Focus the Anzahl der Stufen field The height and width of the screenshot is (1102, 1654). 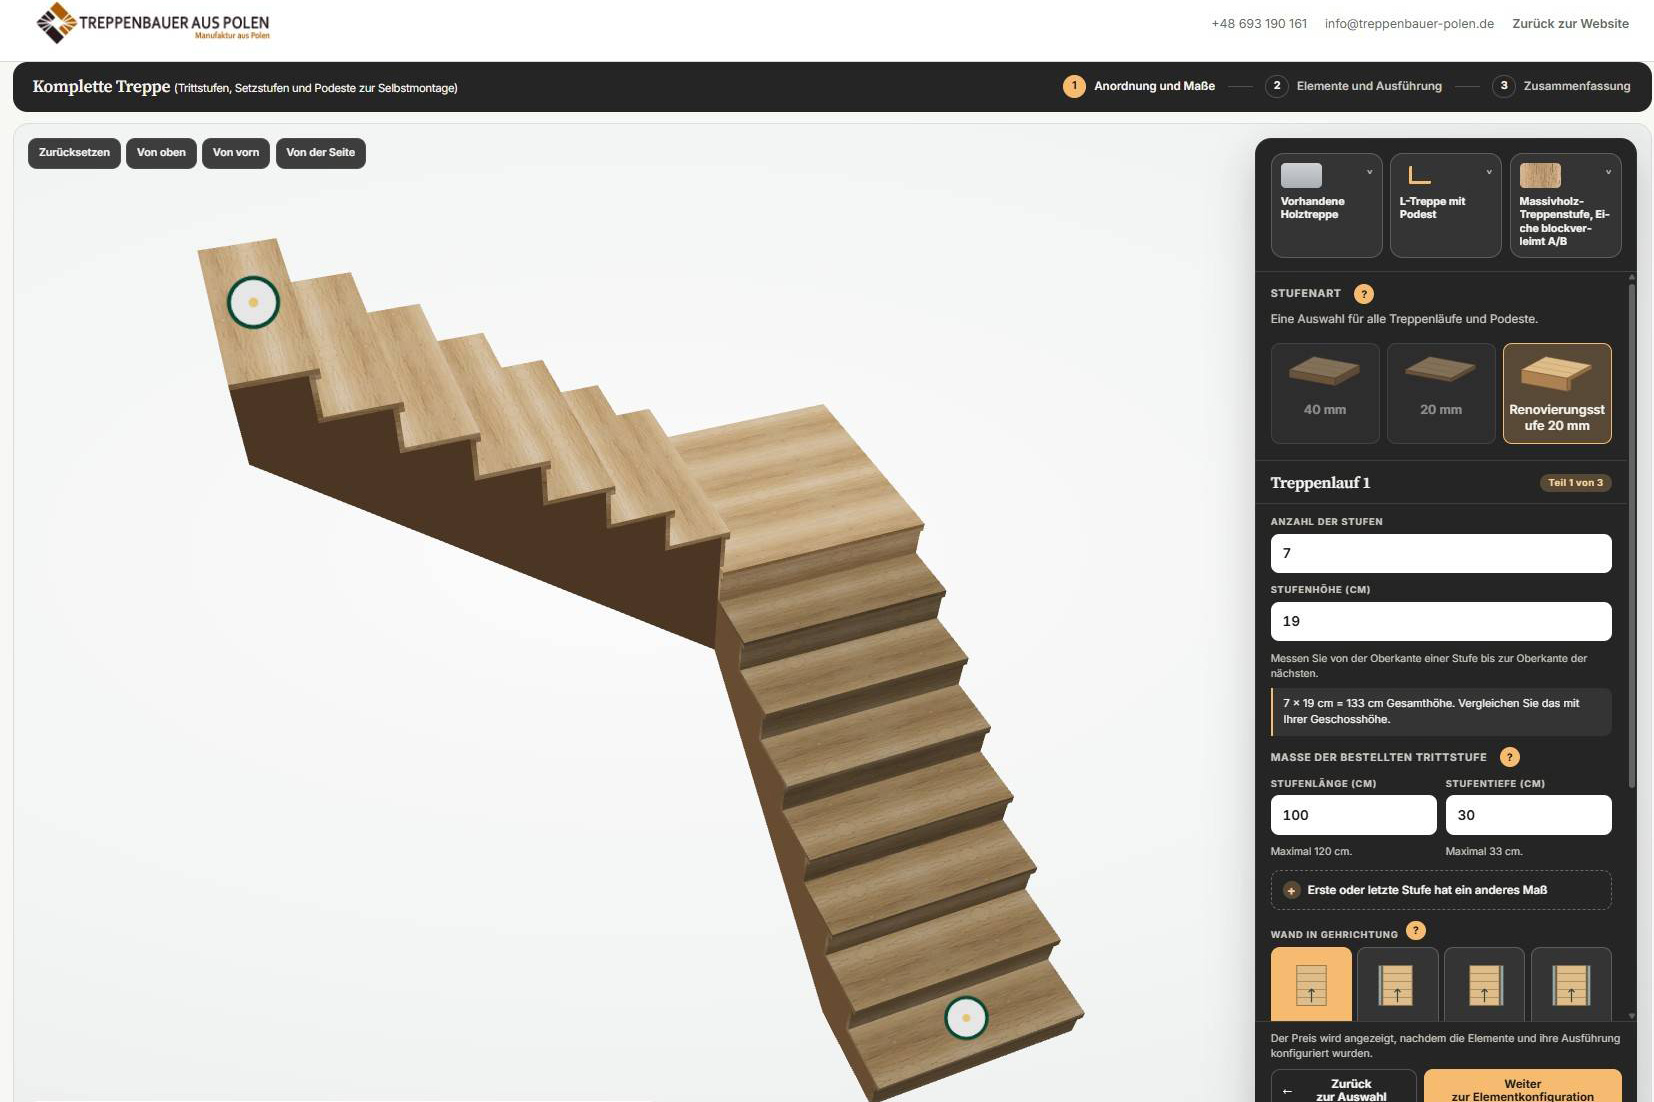tap(1441, 553)
